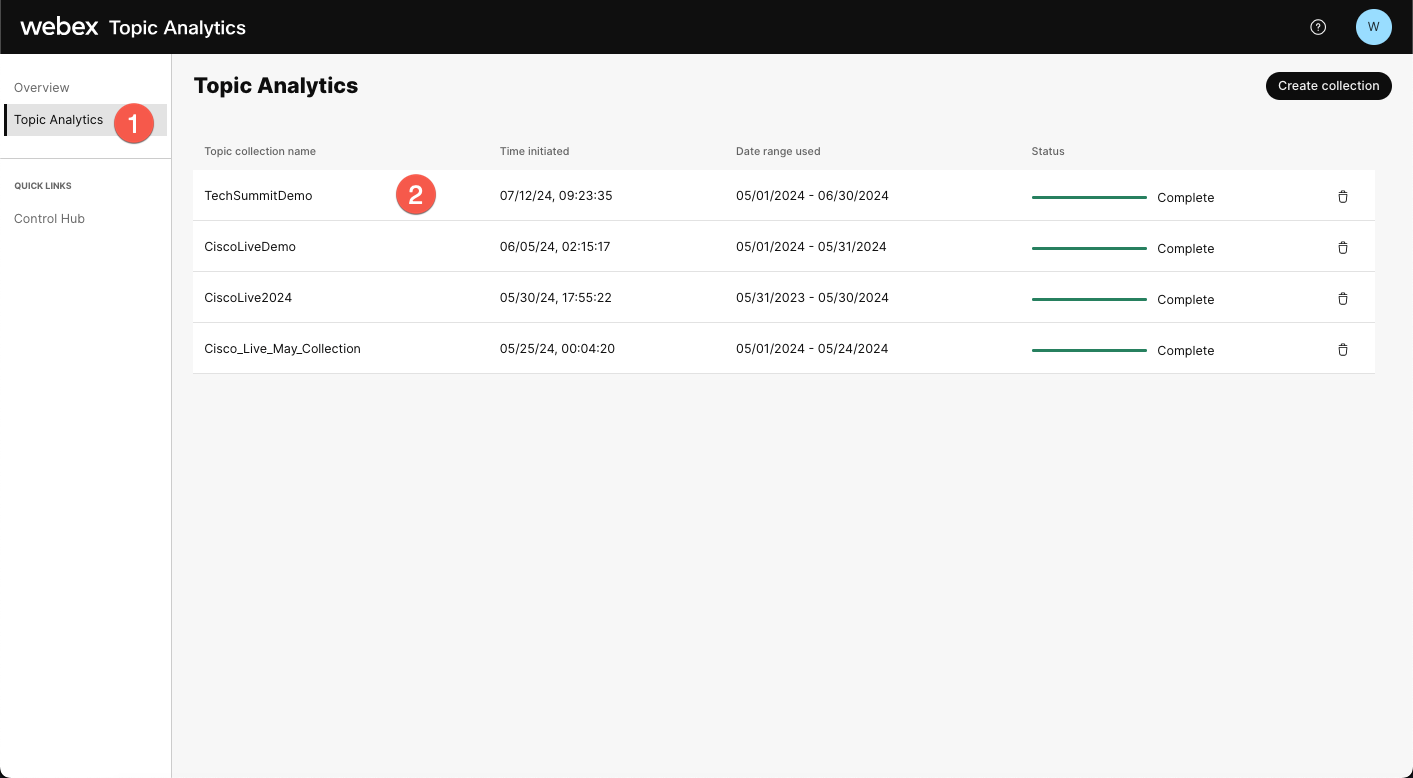Click the Time initiated column header
The height and width of the screenshot is (778, 1413).
point(534,151)
